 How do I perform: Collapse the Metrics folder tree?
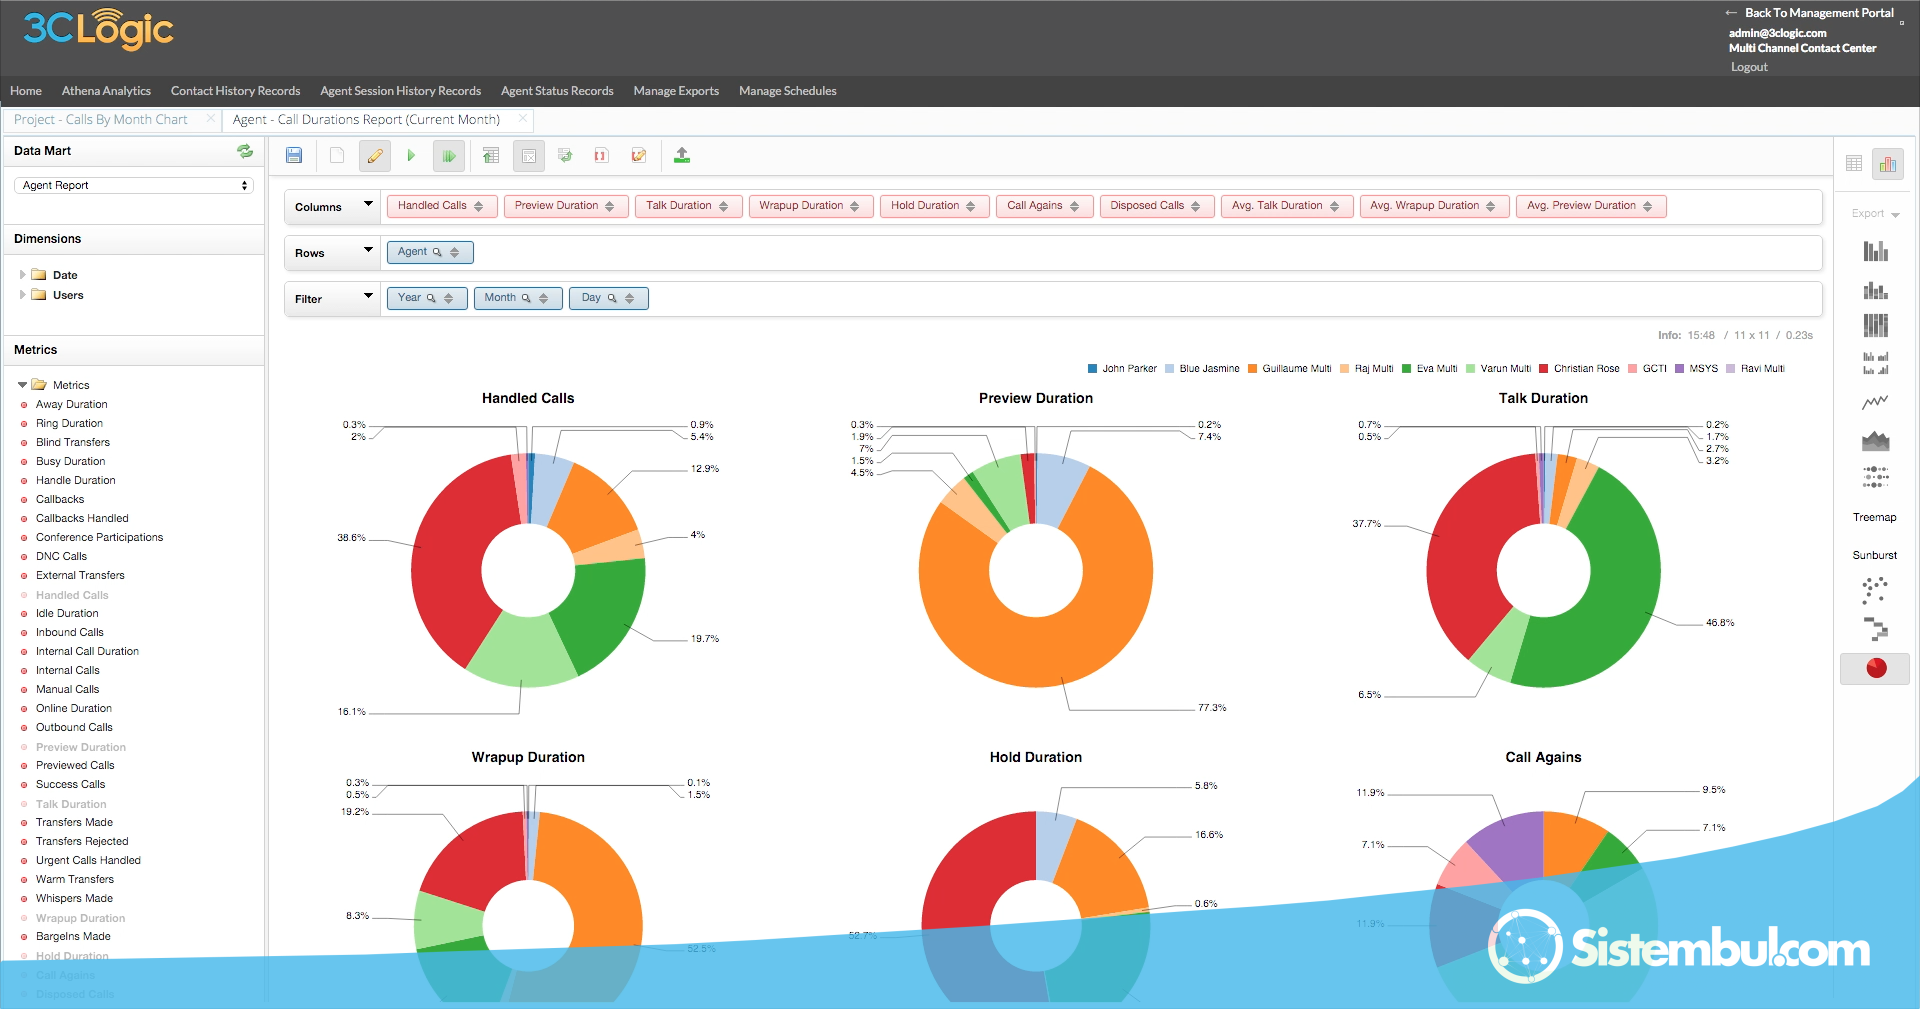click(x=22, y=385)
